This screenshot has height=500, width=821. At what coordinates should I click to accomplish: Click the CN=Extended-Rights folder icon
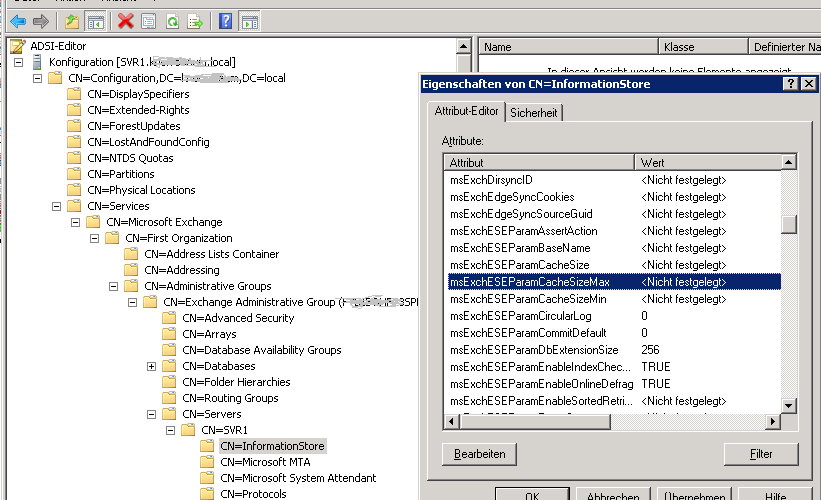coord(74,110)
